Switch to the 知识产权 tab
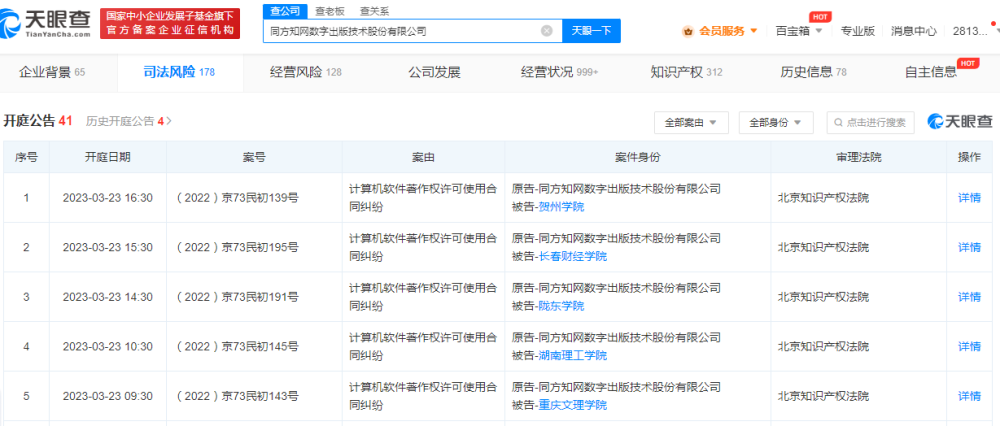 point(686,72)
